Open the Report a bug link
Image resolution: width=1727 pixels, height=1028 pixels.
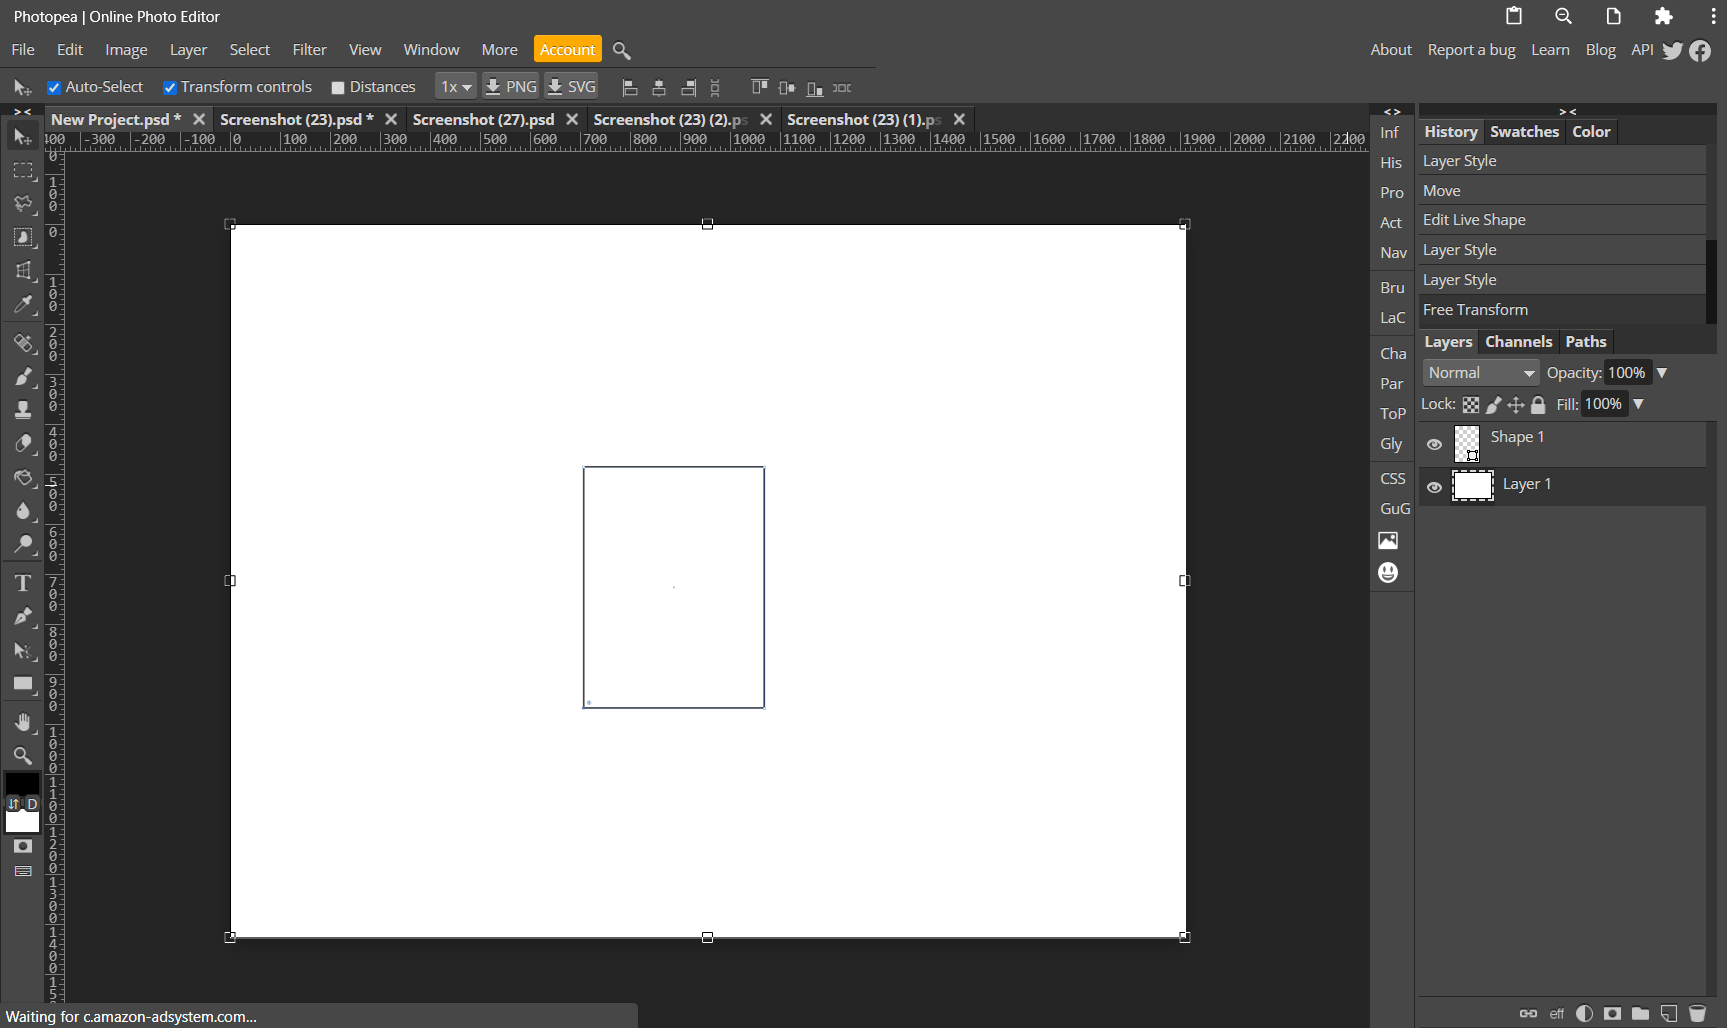(x=1471, y=49)
